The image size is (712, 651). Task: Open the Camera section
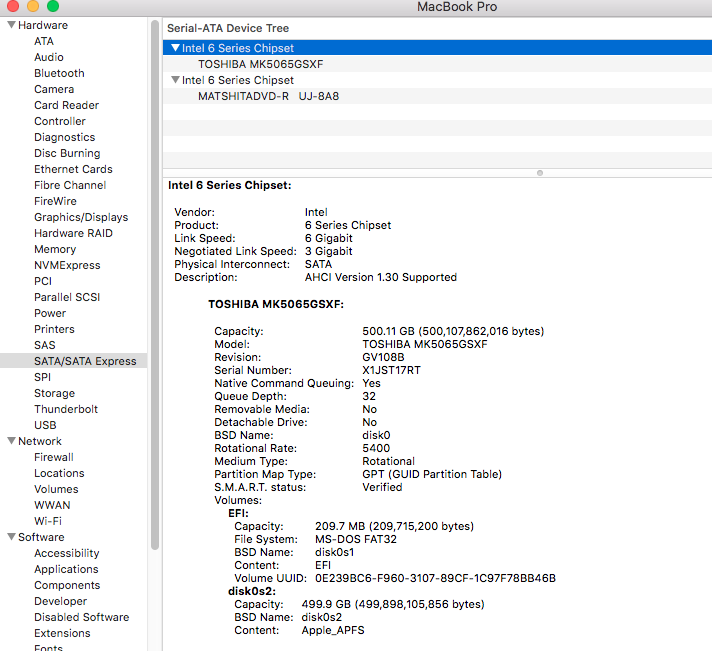54,89
